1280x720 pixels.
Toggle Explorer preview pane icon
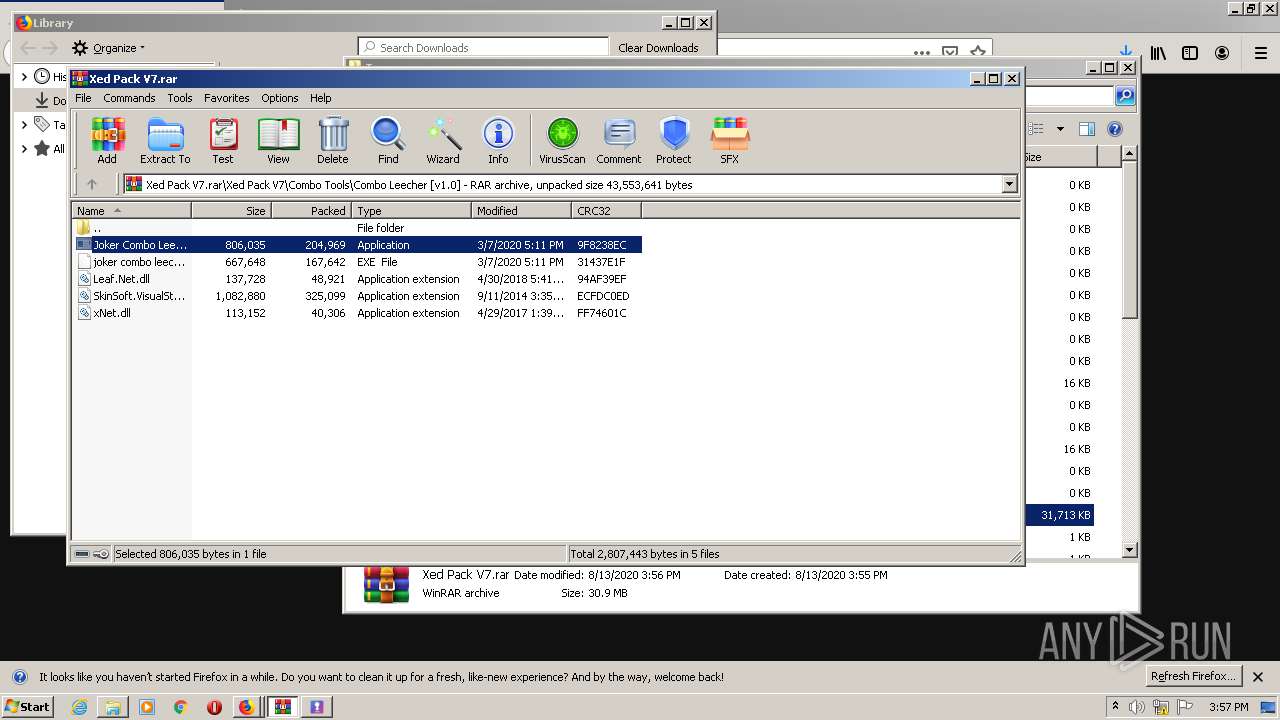tap(1087, 128)
